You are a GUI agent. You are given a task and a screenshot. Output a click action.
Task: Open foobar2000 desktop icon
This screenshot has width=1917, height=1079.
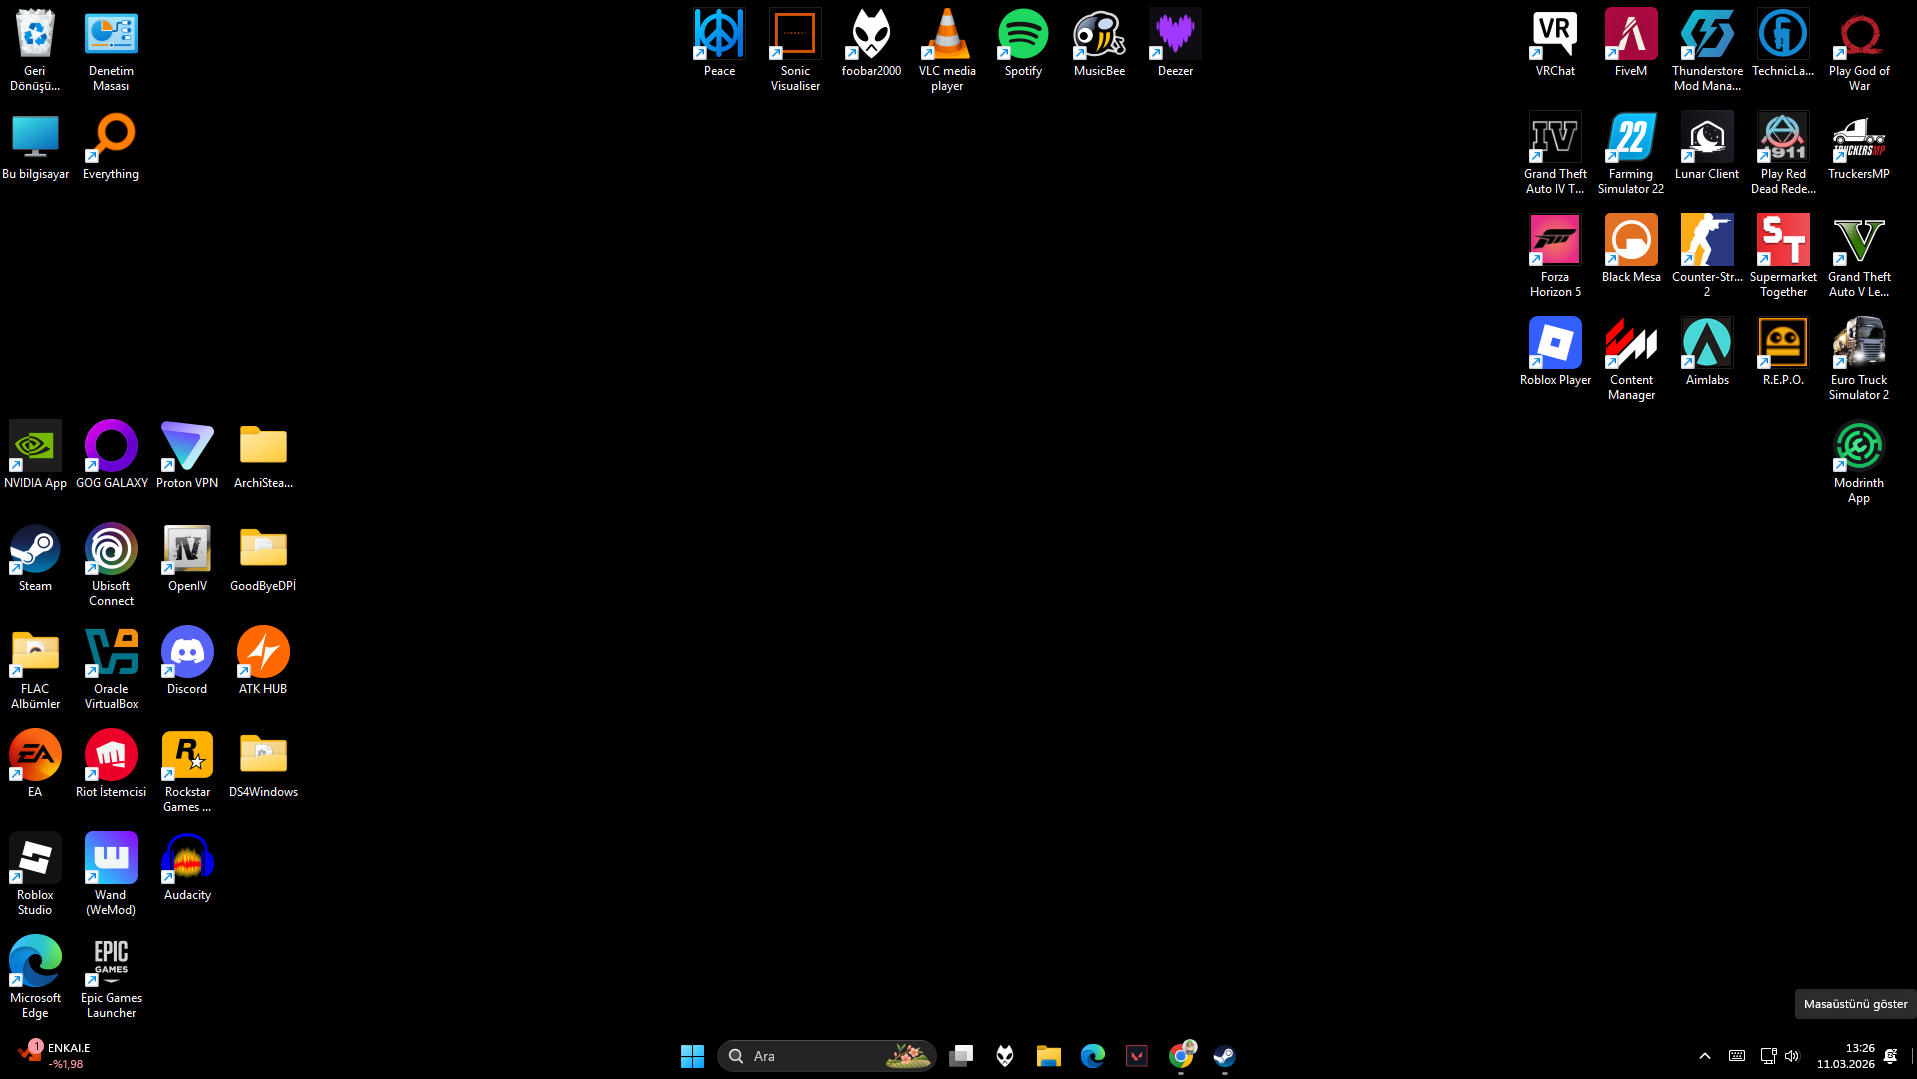click(x=871, y=43)
